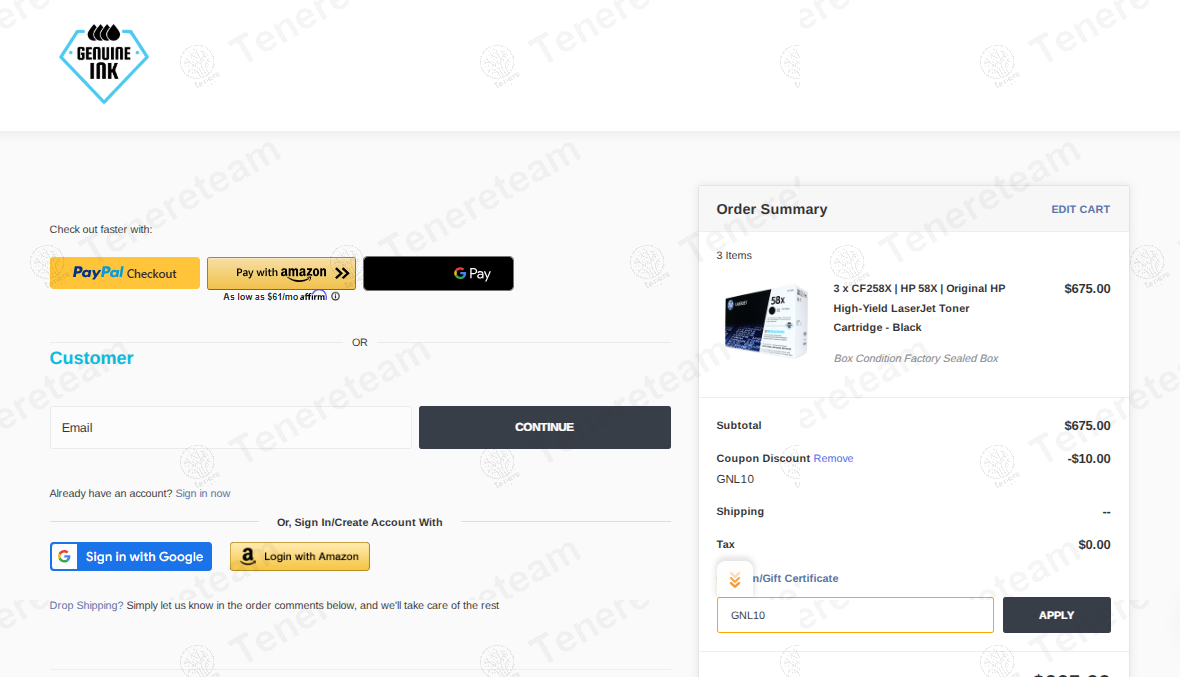Click the Google G icon on sign-in button
Screen dimensions: 1180x677
pos(65,557)
